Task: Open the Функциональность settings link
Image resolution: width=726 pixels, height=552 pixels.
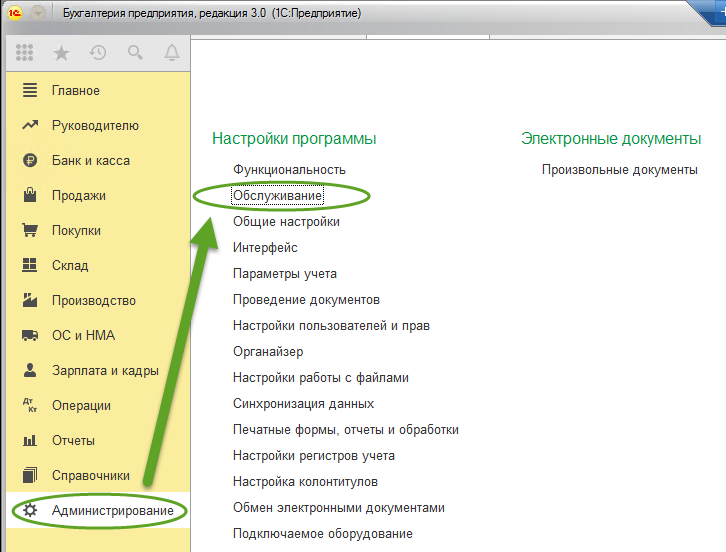Action: (x=289, y=170)
